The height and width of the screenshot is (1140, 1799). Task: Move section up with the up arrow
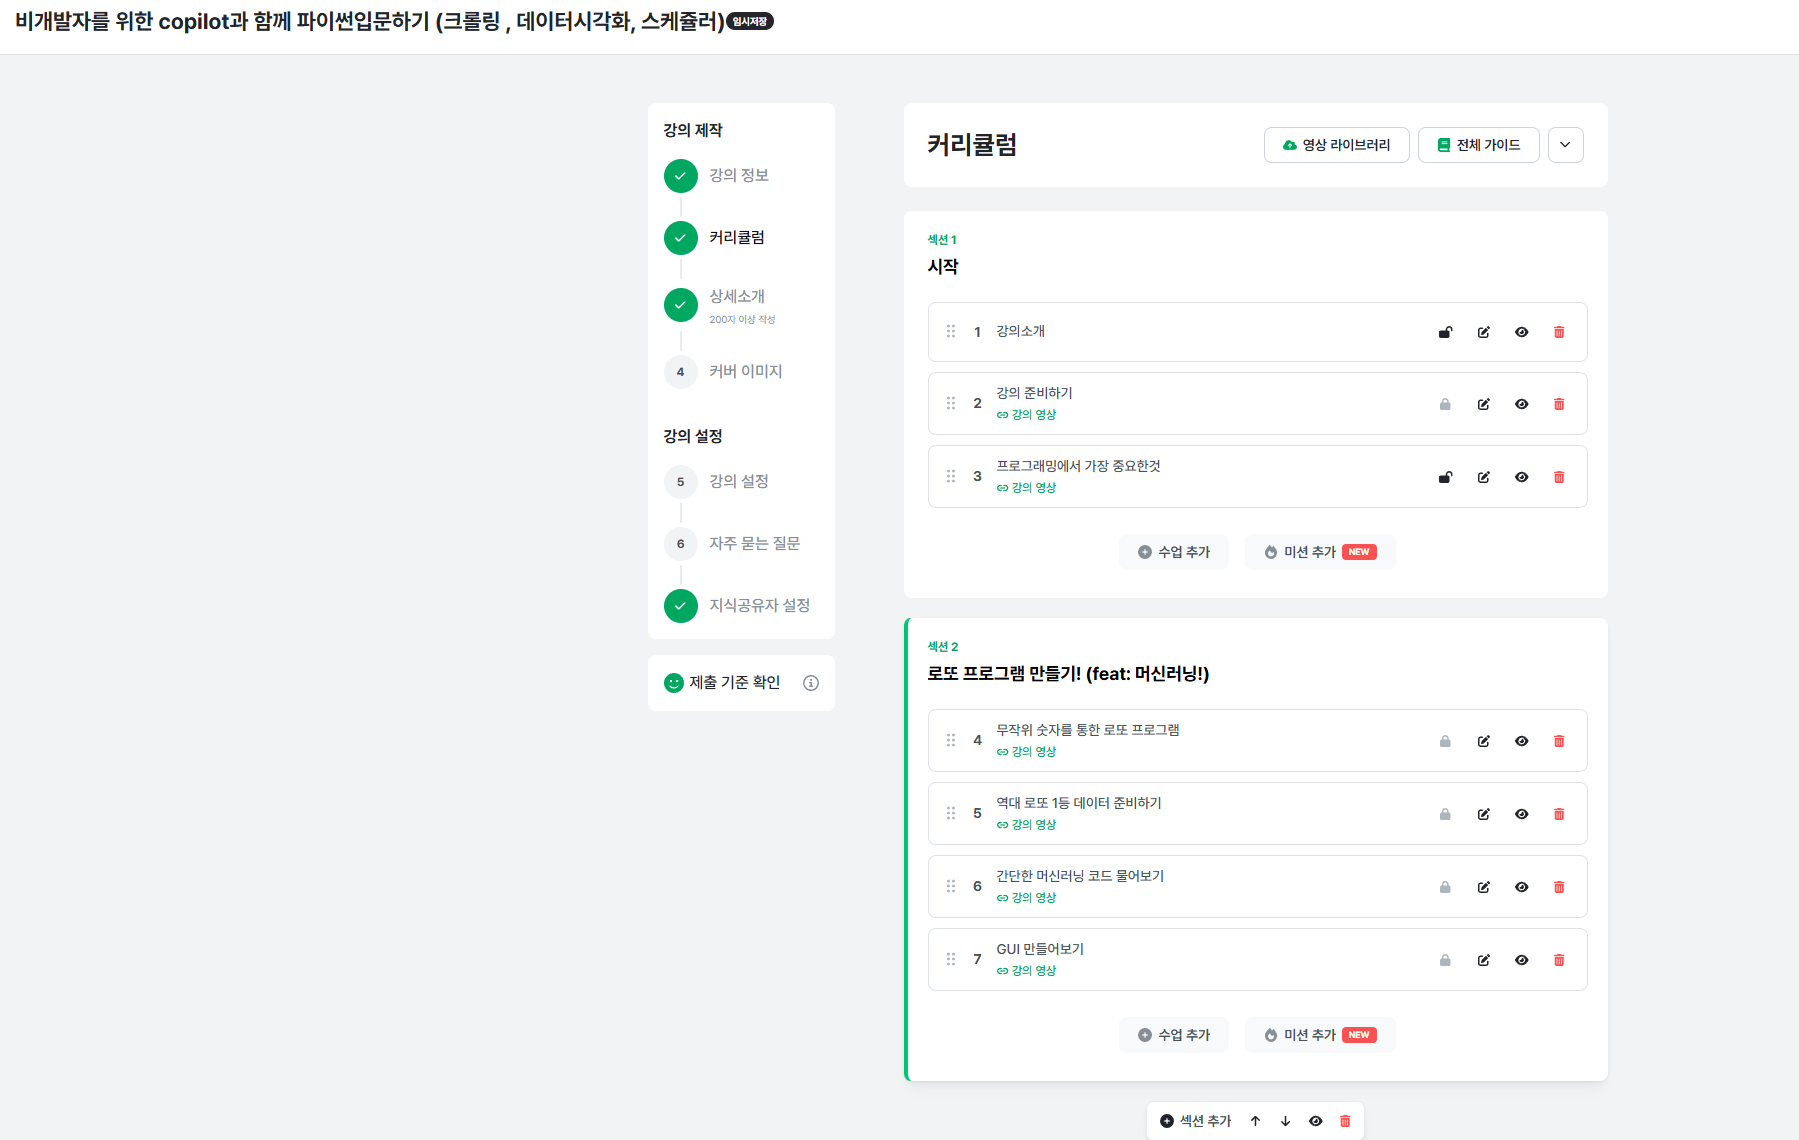[1255, 1121]
